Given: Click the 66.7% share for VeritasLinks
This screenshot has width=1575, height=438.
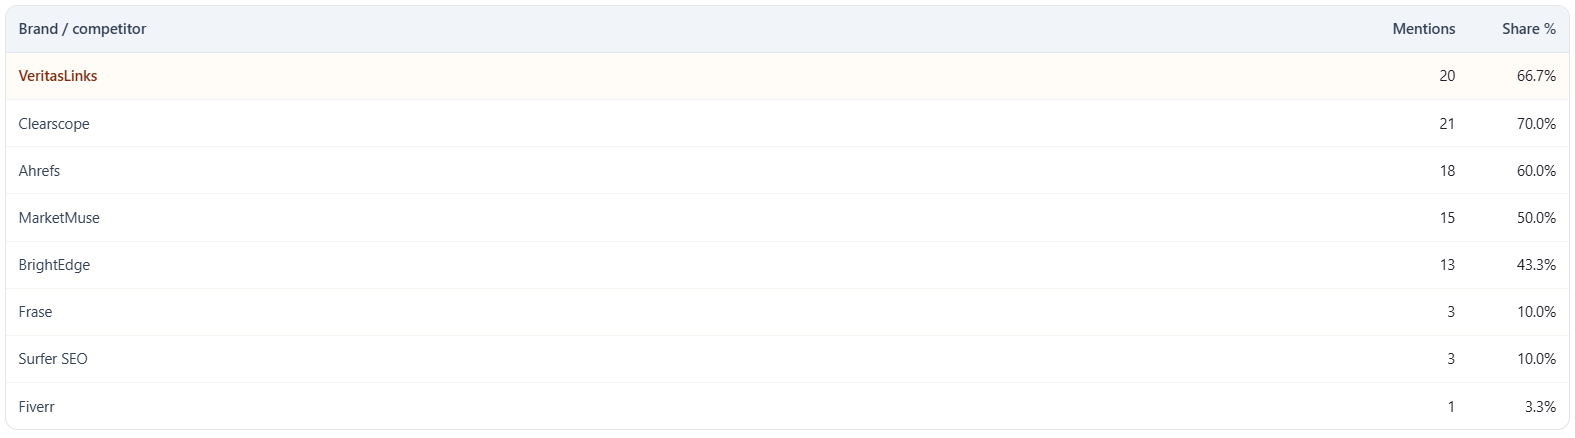Looking at the screenshot, I should point(1535,76).
